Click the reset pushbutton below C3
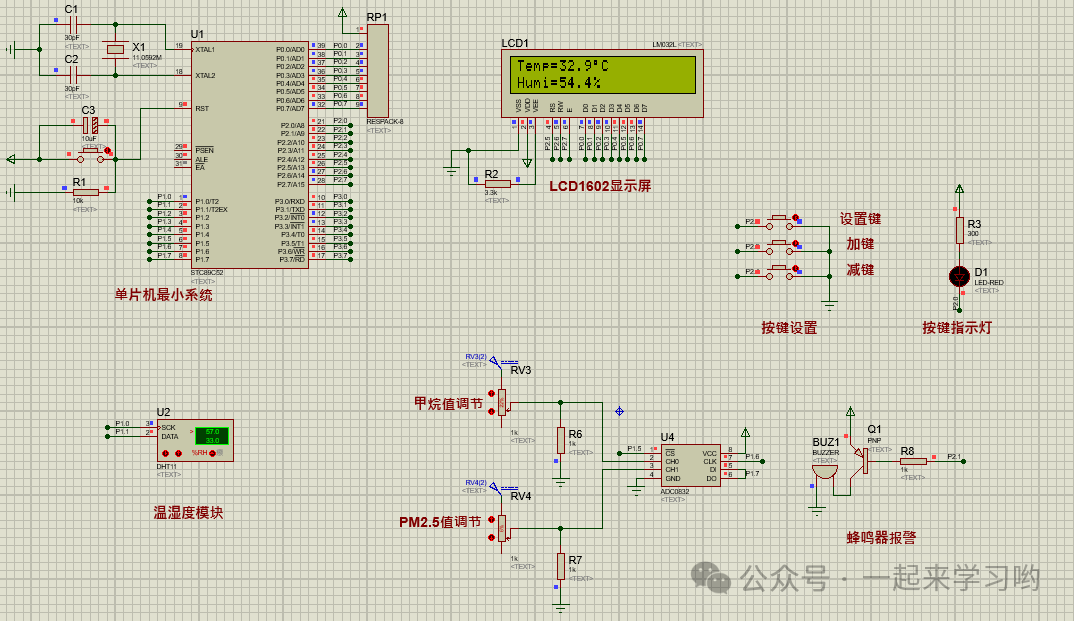The image size is (1074, 621). tap(90, 157)
